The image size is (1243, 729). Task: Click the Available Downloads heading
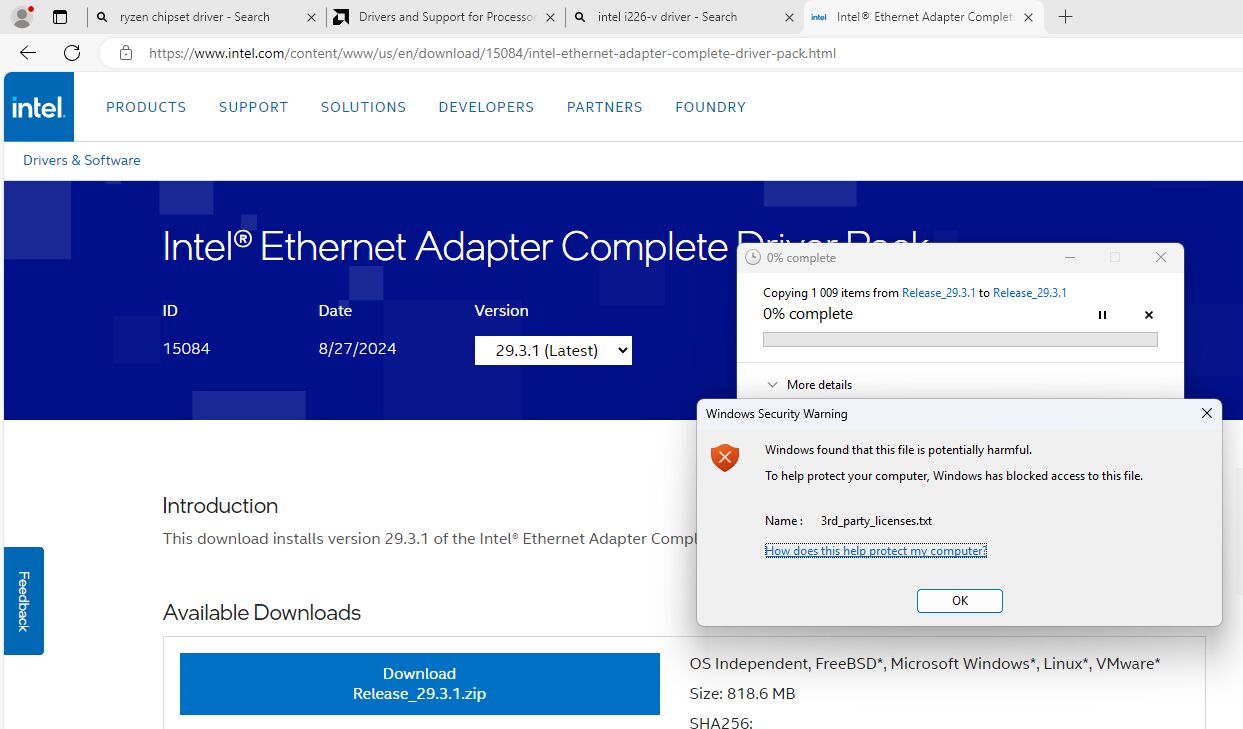[x=262, y=613]
